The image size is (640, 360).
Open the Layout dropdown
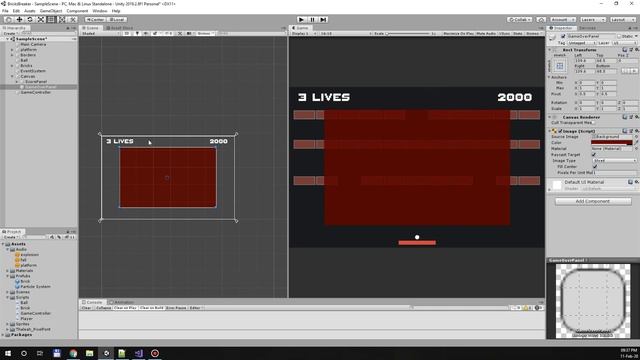622,20
